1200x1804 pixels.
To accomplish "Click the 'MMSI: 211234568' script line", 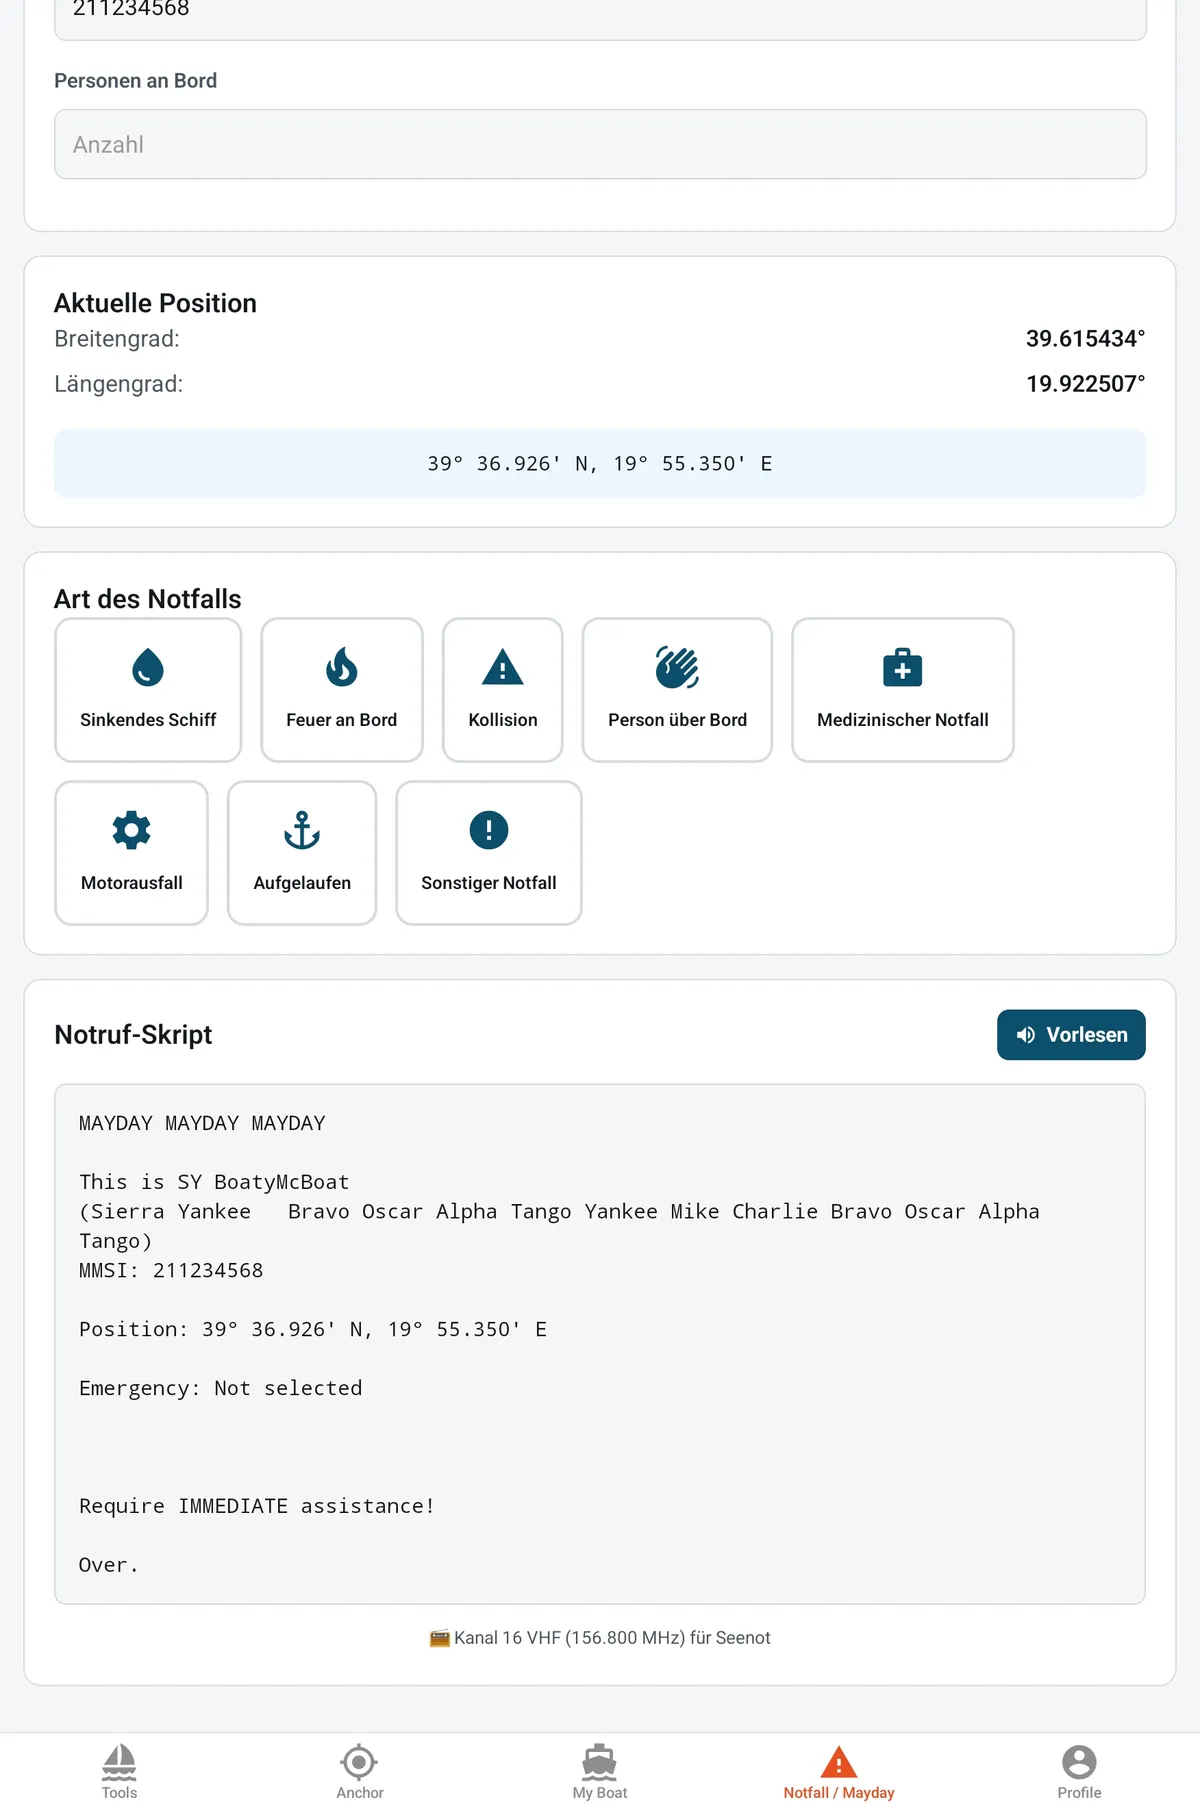I will click(171, 1270).
